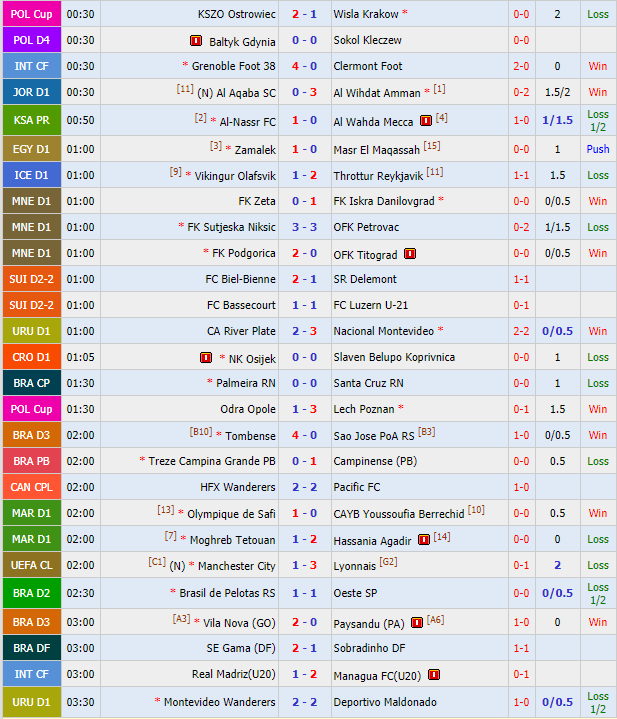This screenshot has width=617, height=719.
Task: Open the Al-Nassr FC team link
Action: point(248,122)
